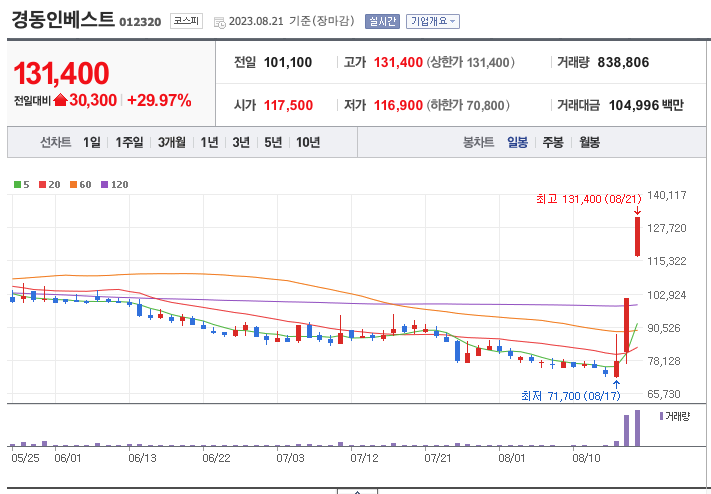The width and height of the screenshot is (711, 494).
Task: Click the 전일 value 101,100
Action: tap(288, 62)
